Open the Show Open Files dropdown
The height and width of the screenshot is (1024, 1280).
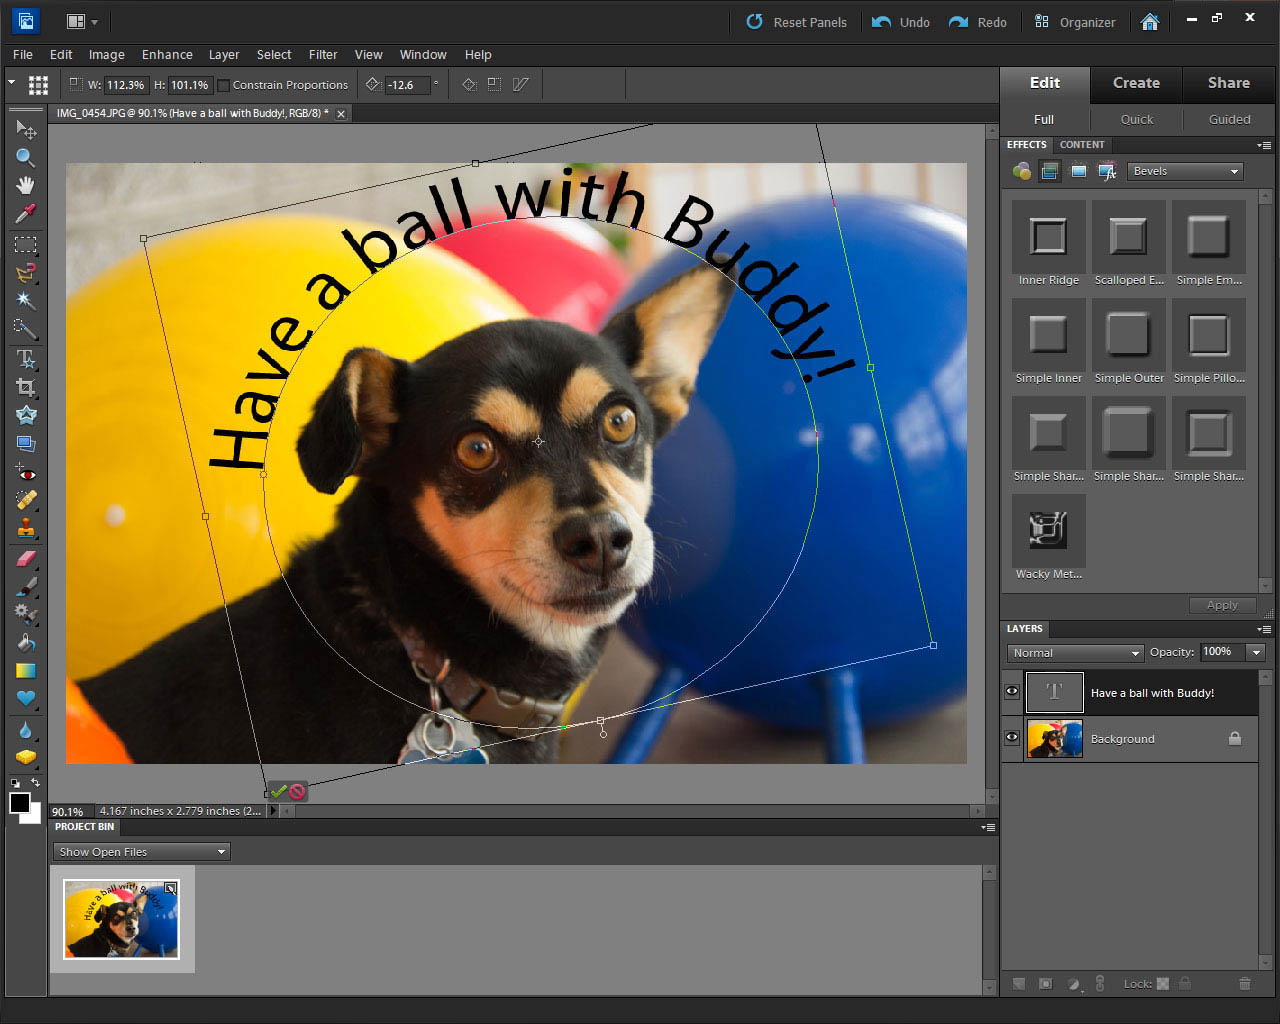pyautogui.click(x=141, y=852)
